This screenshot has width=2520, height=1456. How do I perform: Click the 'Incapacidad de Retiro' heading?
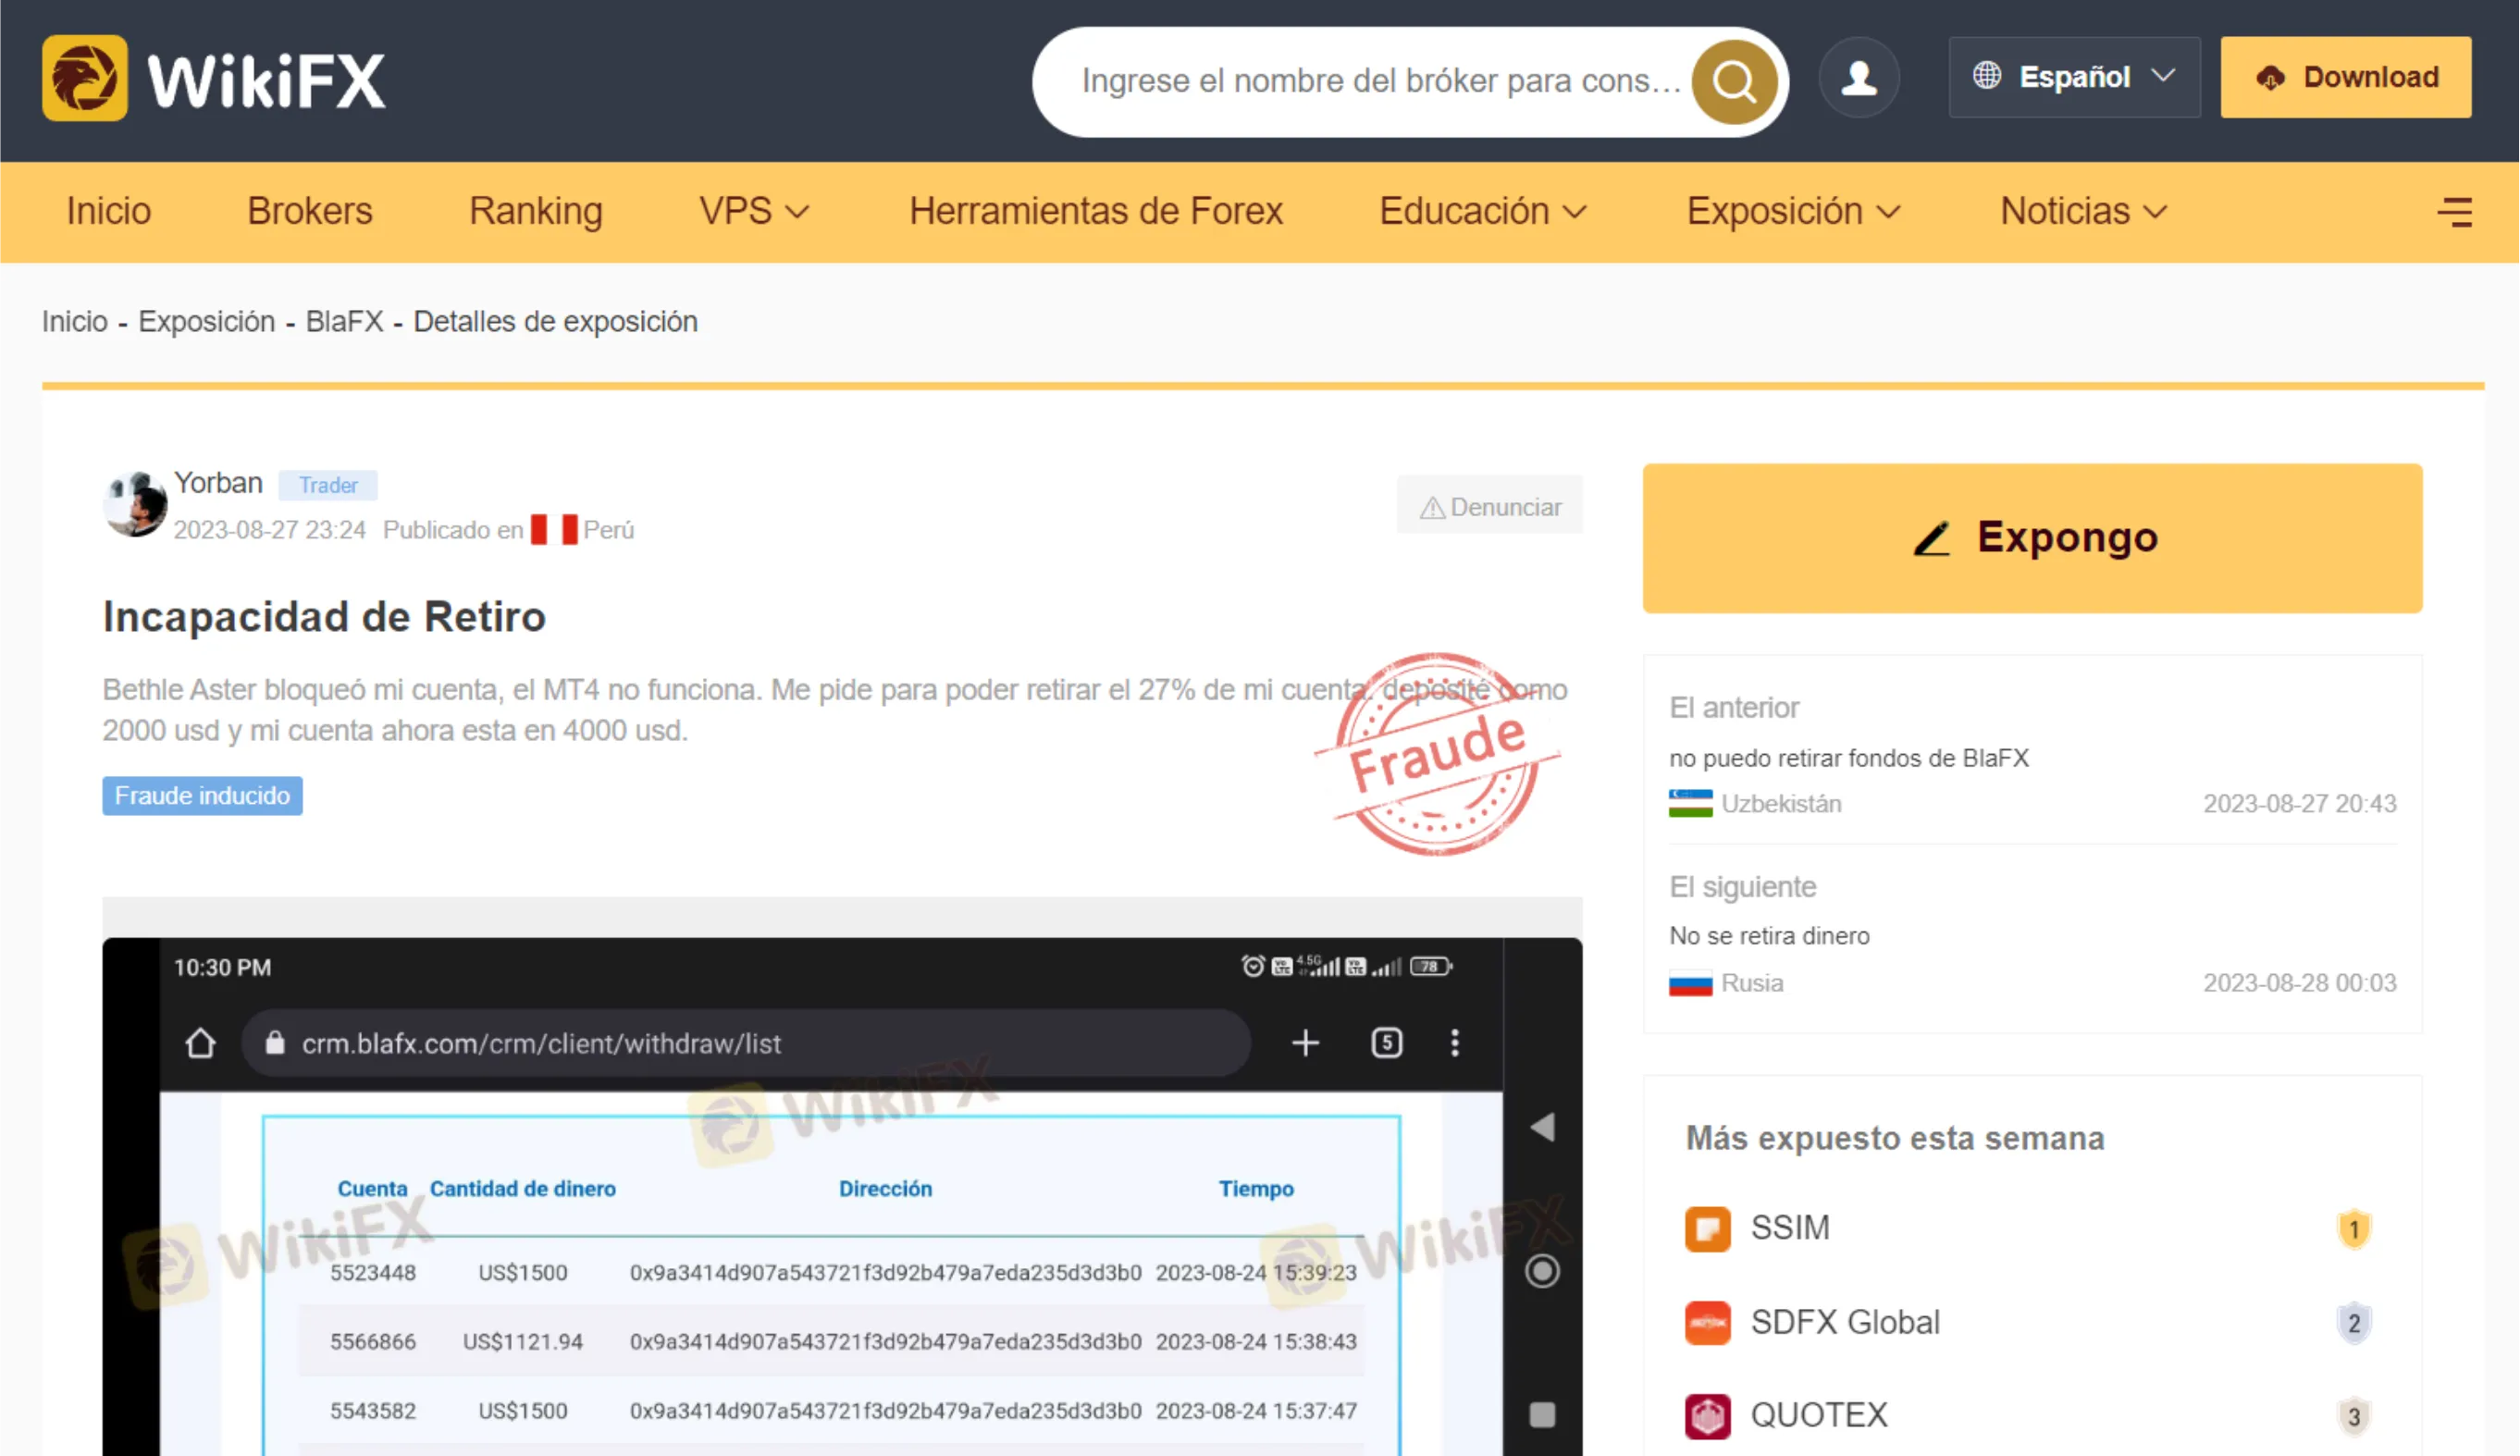click(x=324, y=617)
